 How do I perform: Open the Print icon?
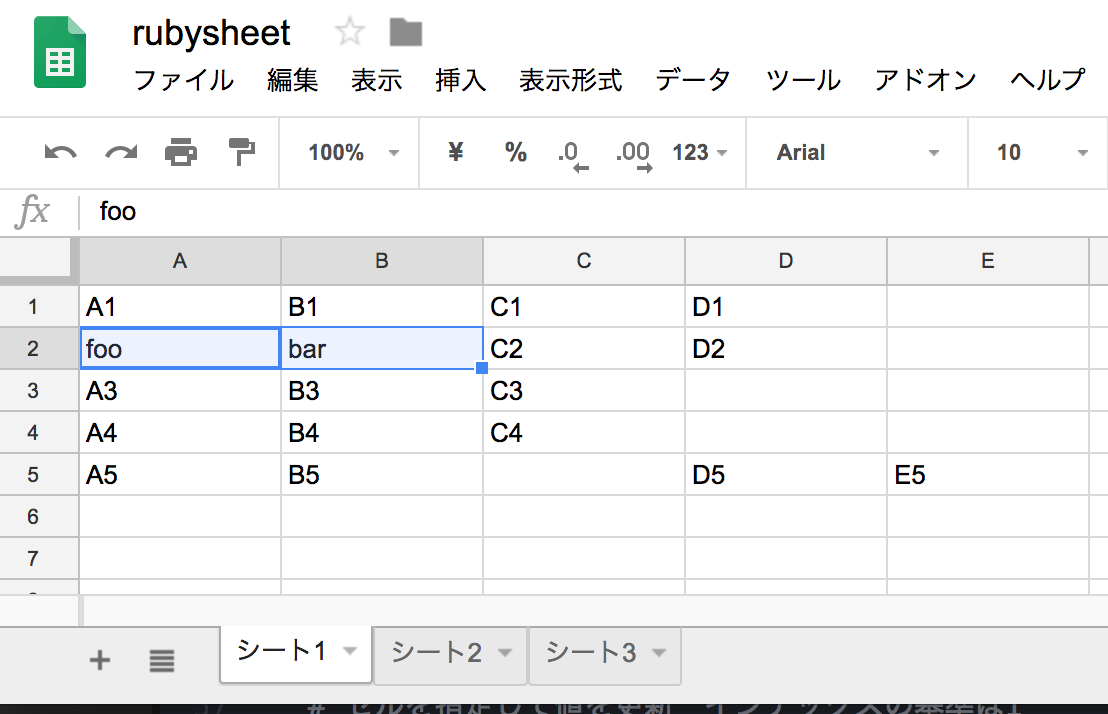[180, 152]
